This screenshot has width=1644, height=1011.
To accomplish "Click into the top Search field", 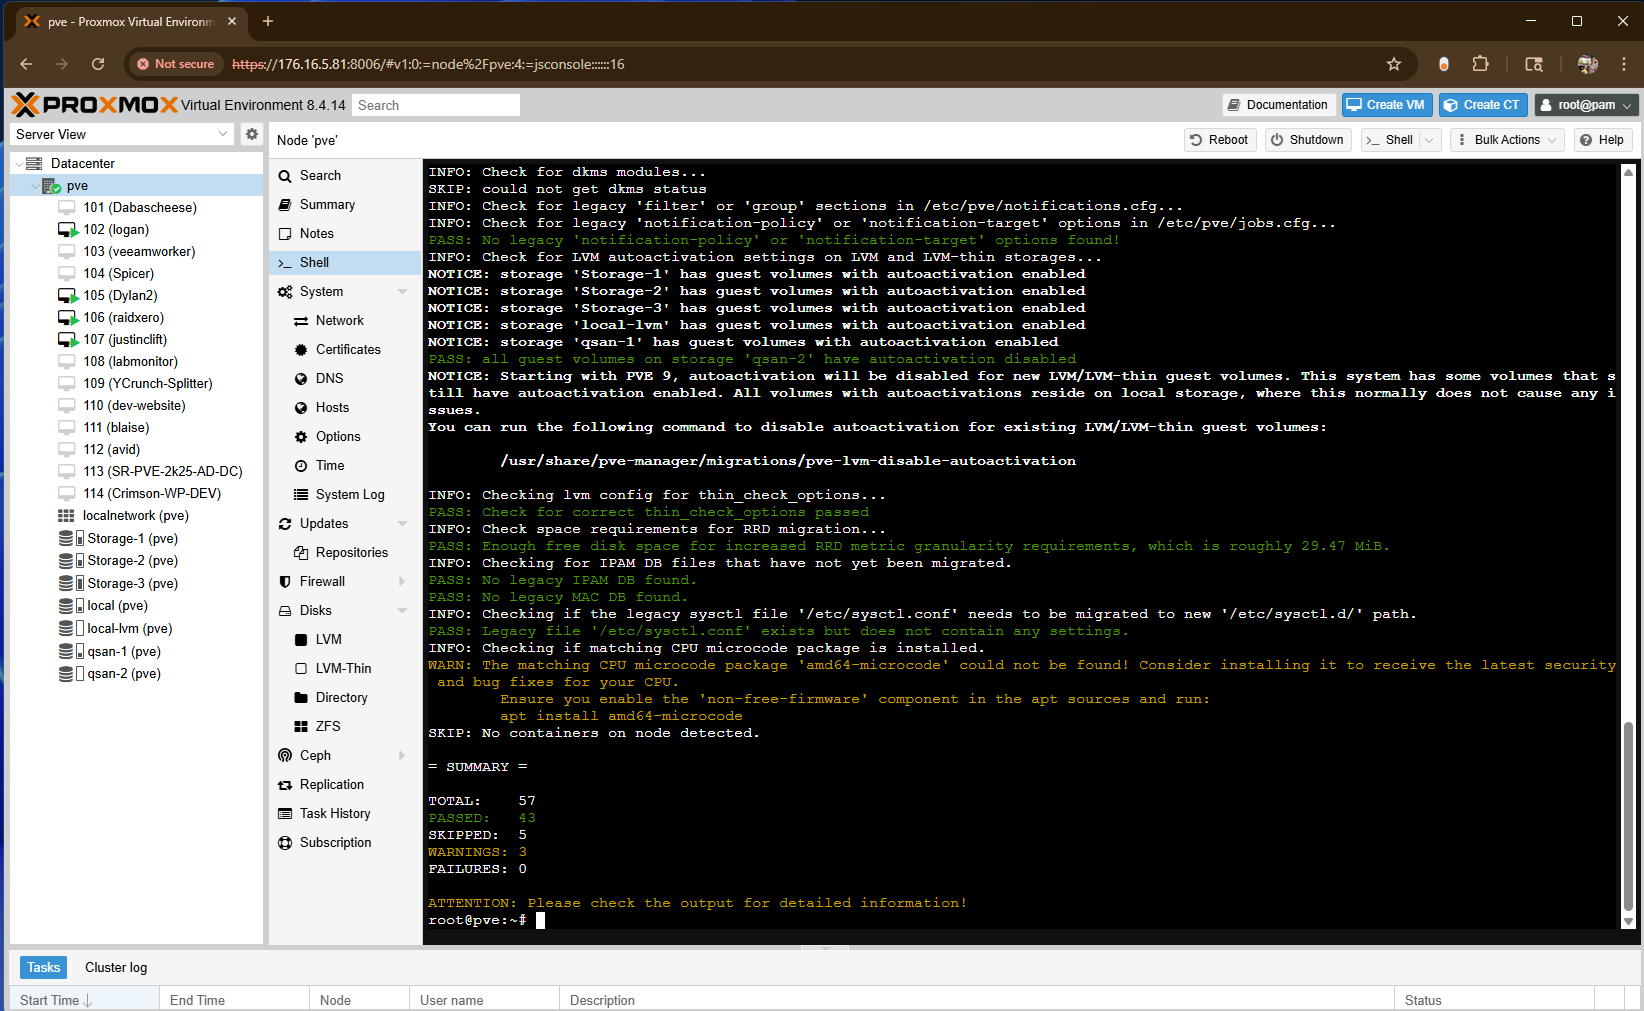I will tap(435, 105).
